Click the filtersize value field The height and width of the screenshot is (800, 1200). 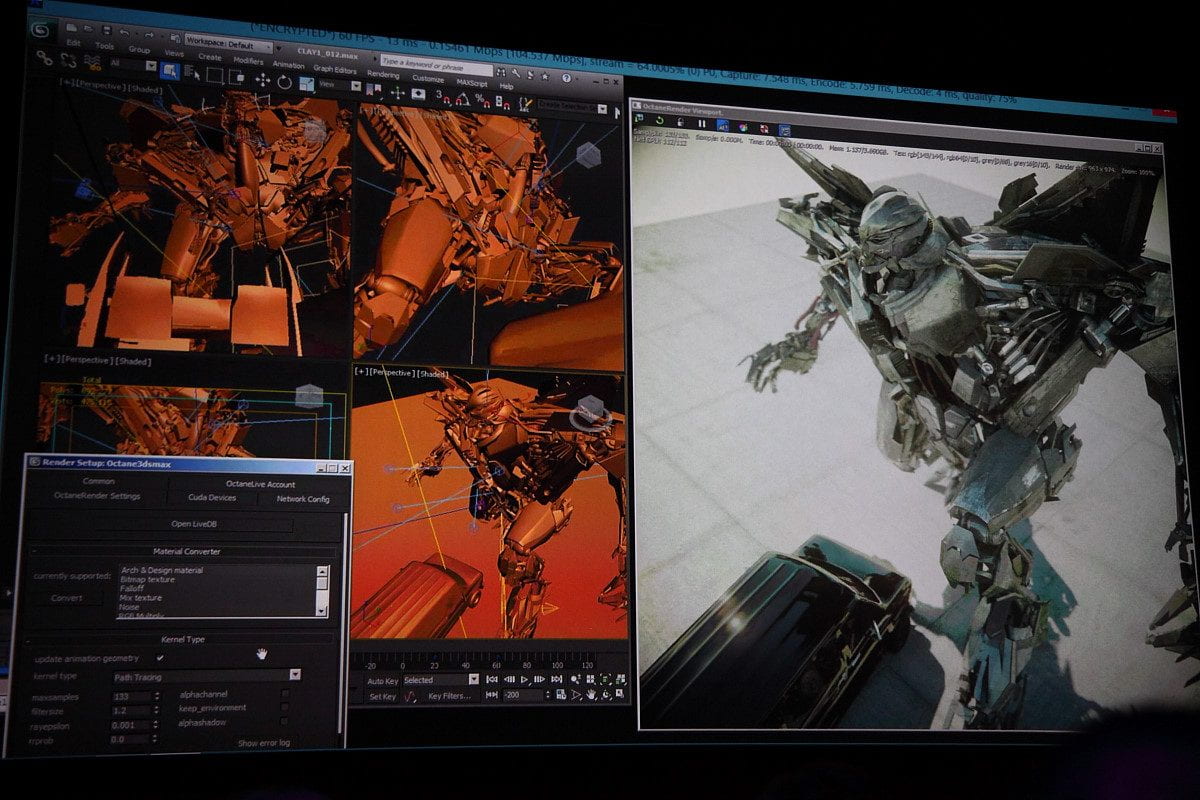click(129, 710)
